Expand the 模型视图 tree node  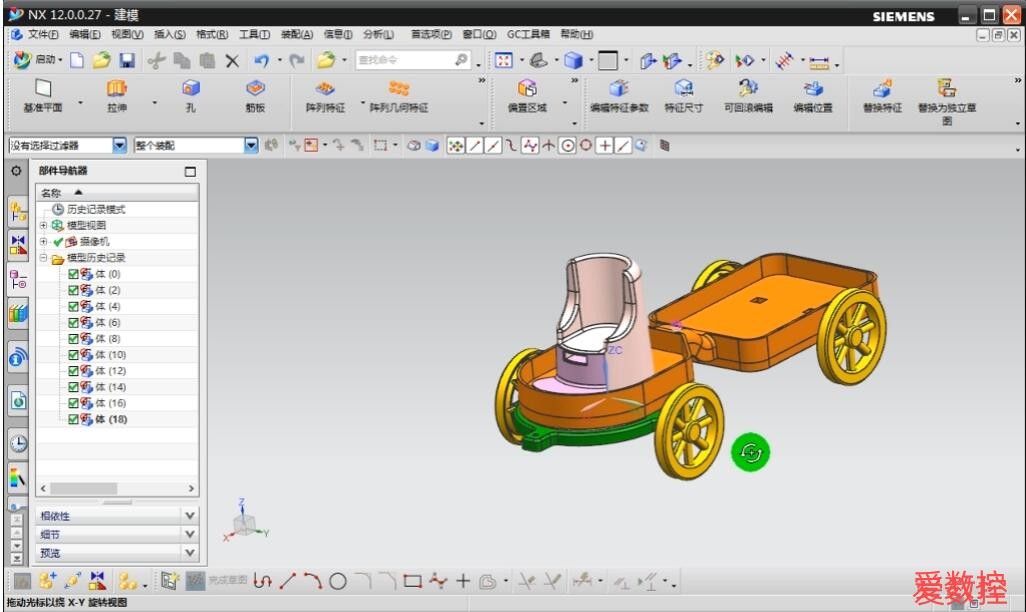coord(44,226)
